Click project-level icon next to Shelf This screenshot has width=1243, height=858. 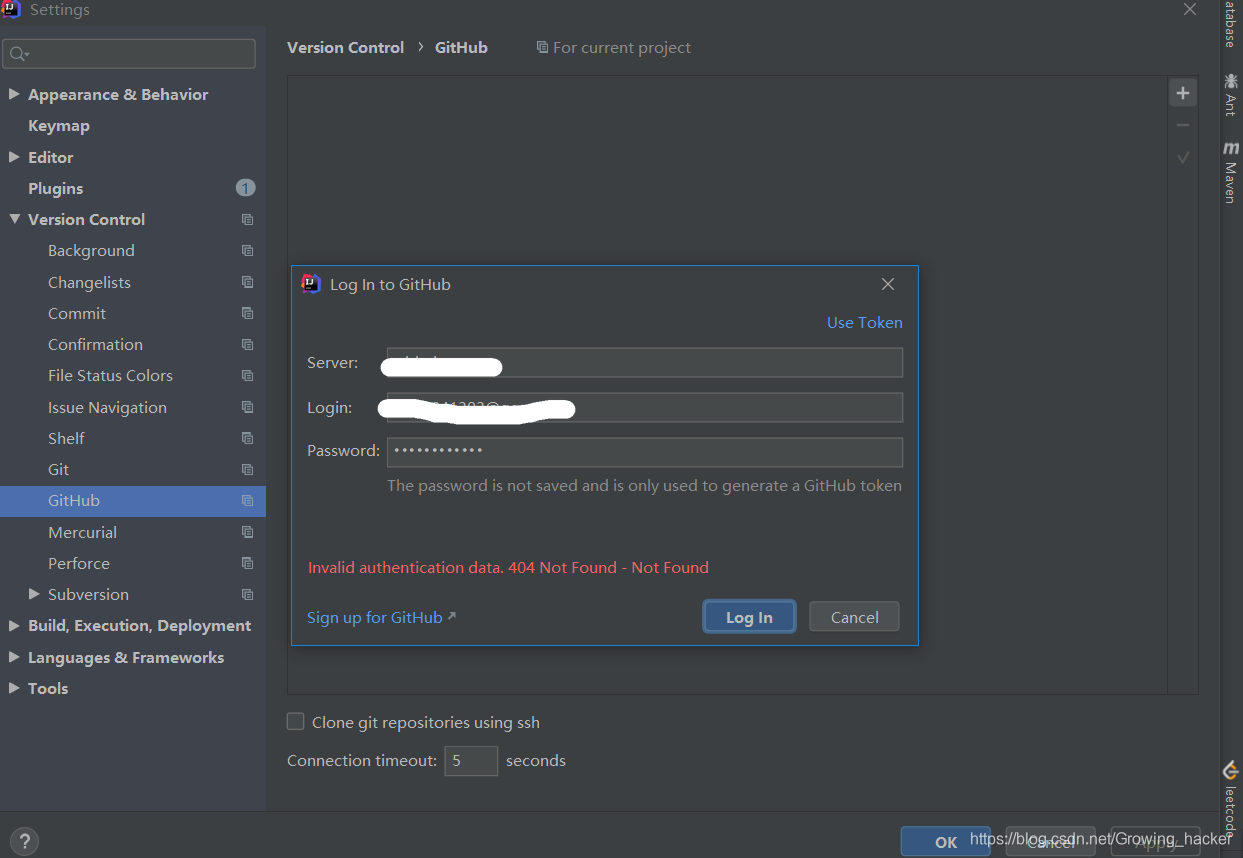pyautogui.click(x=247, y=438)
